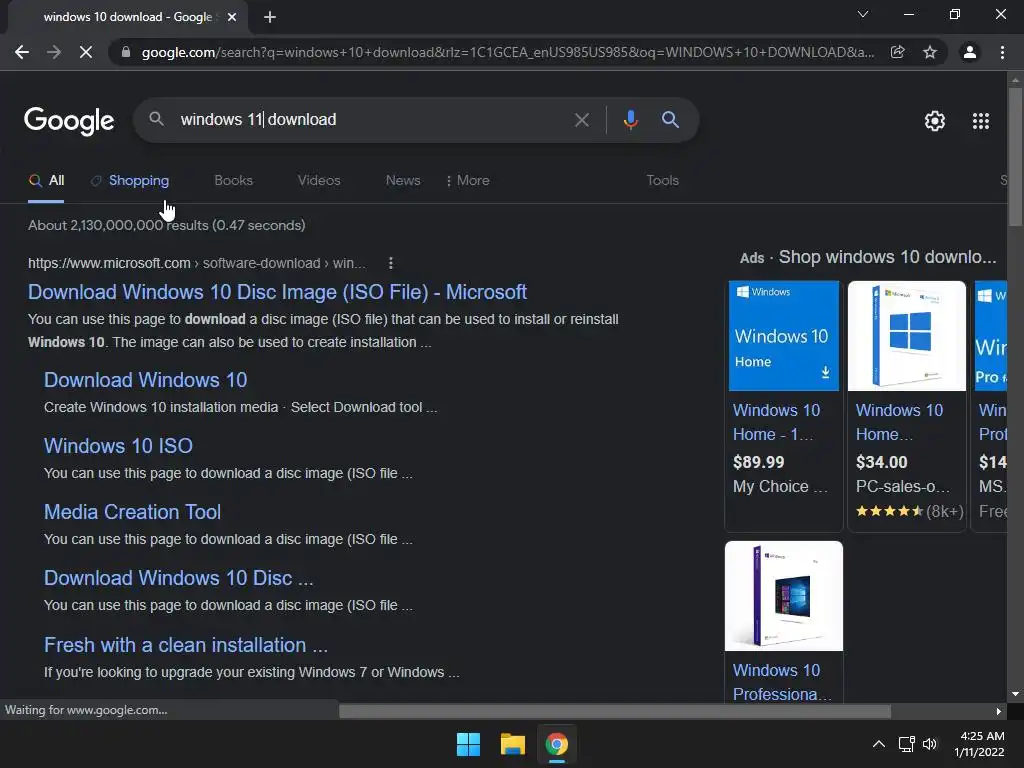Open a new tab with plus button
The width and height of the screenshot is (1024, 768).
[x=270, y=17]
